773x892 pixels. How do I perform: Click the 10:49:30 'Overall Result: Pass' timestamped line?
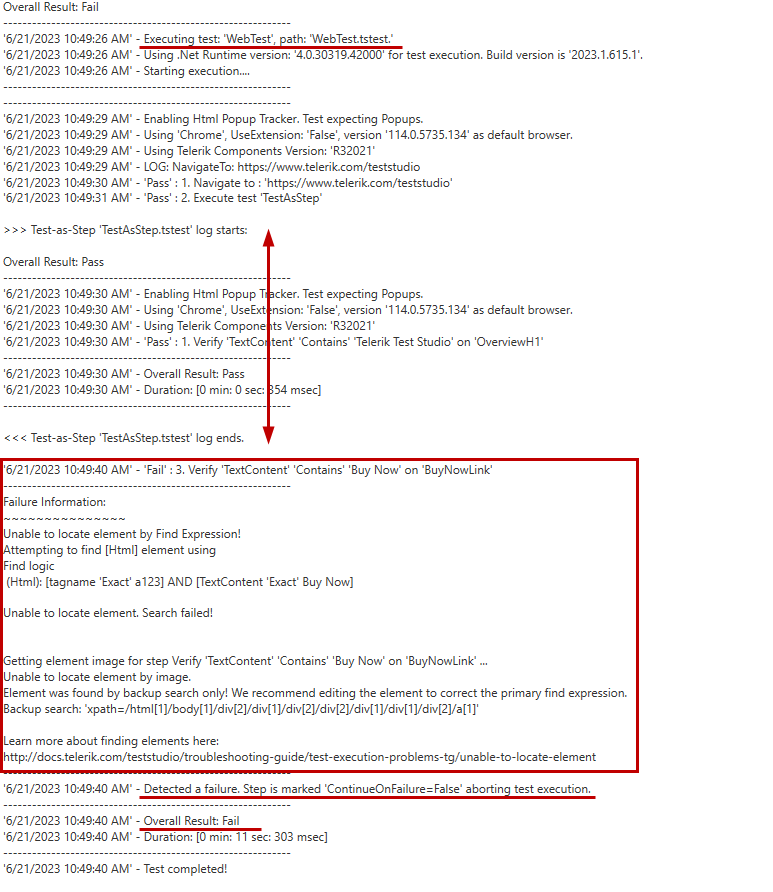coord(124,374)
